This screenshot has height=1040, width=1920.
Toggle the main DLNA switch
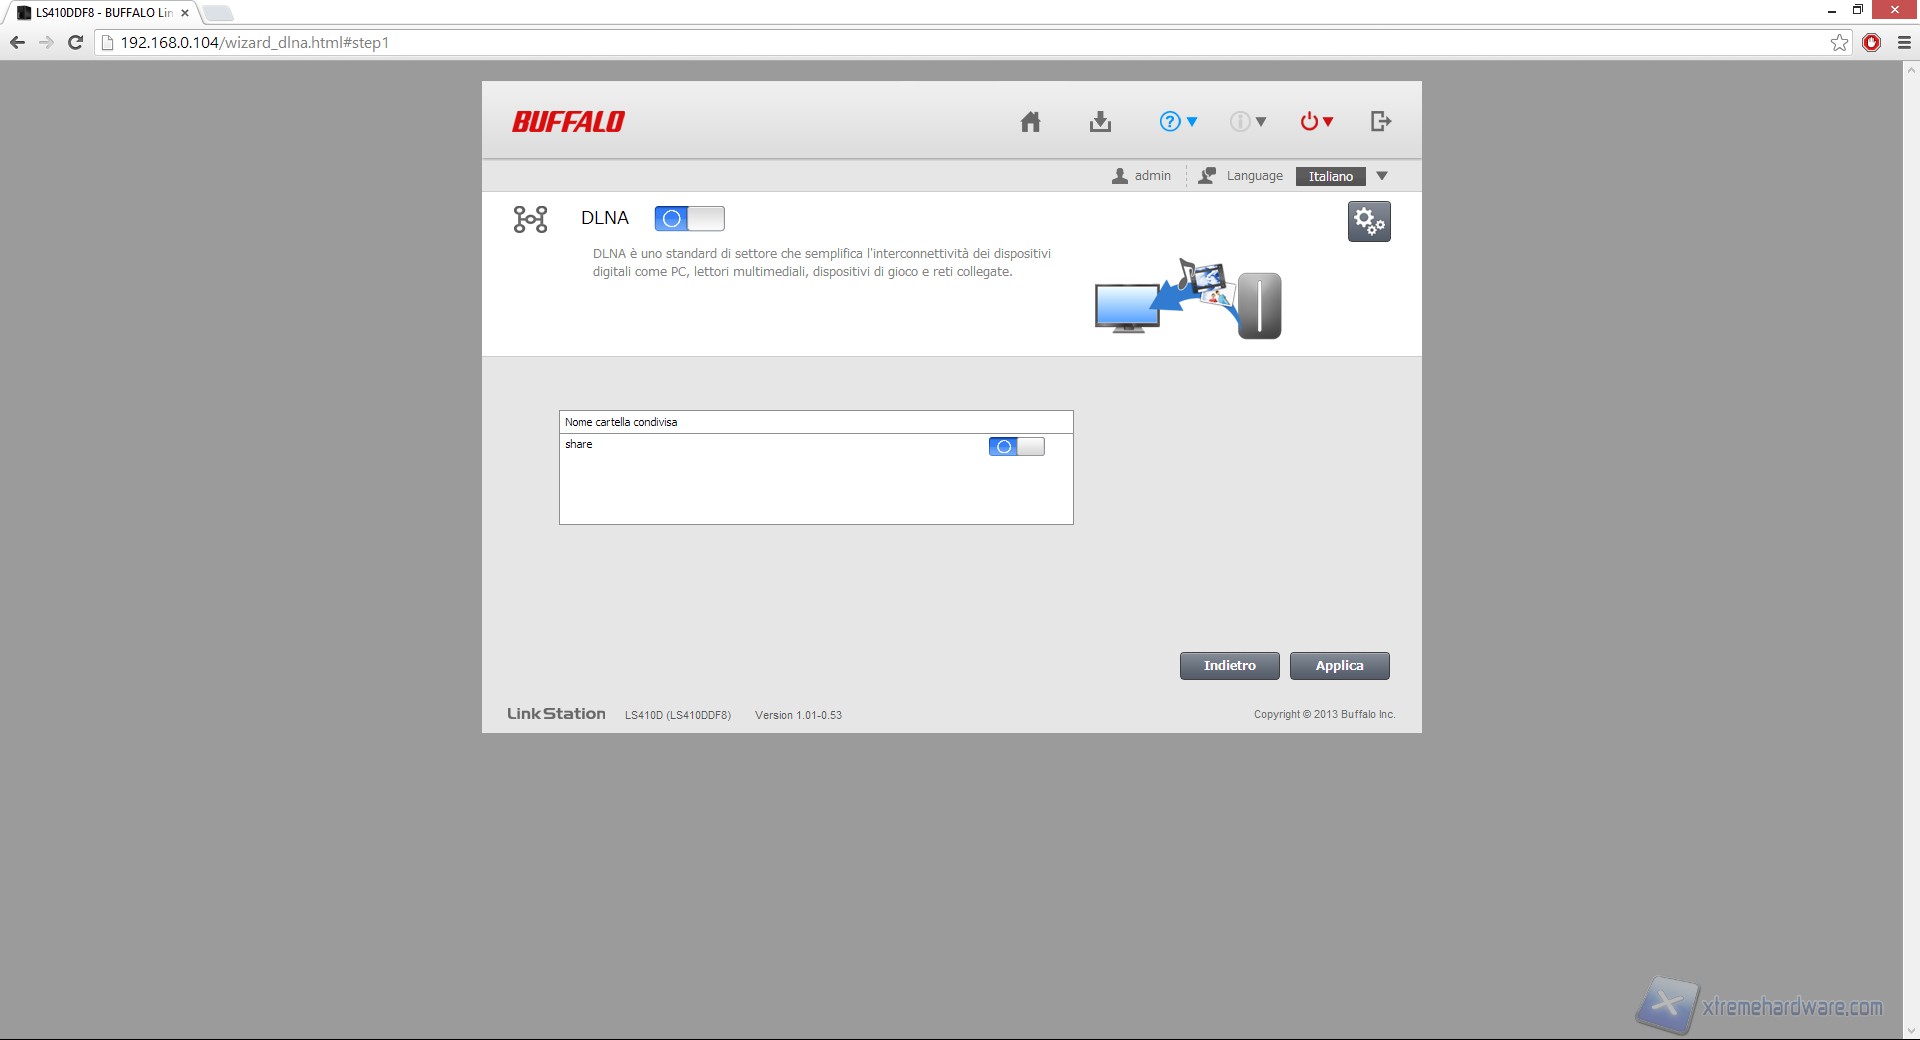tap(689, 219)
